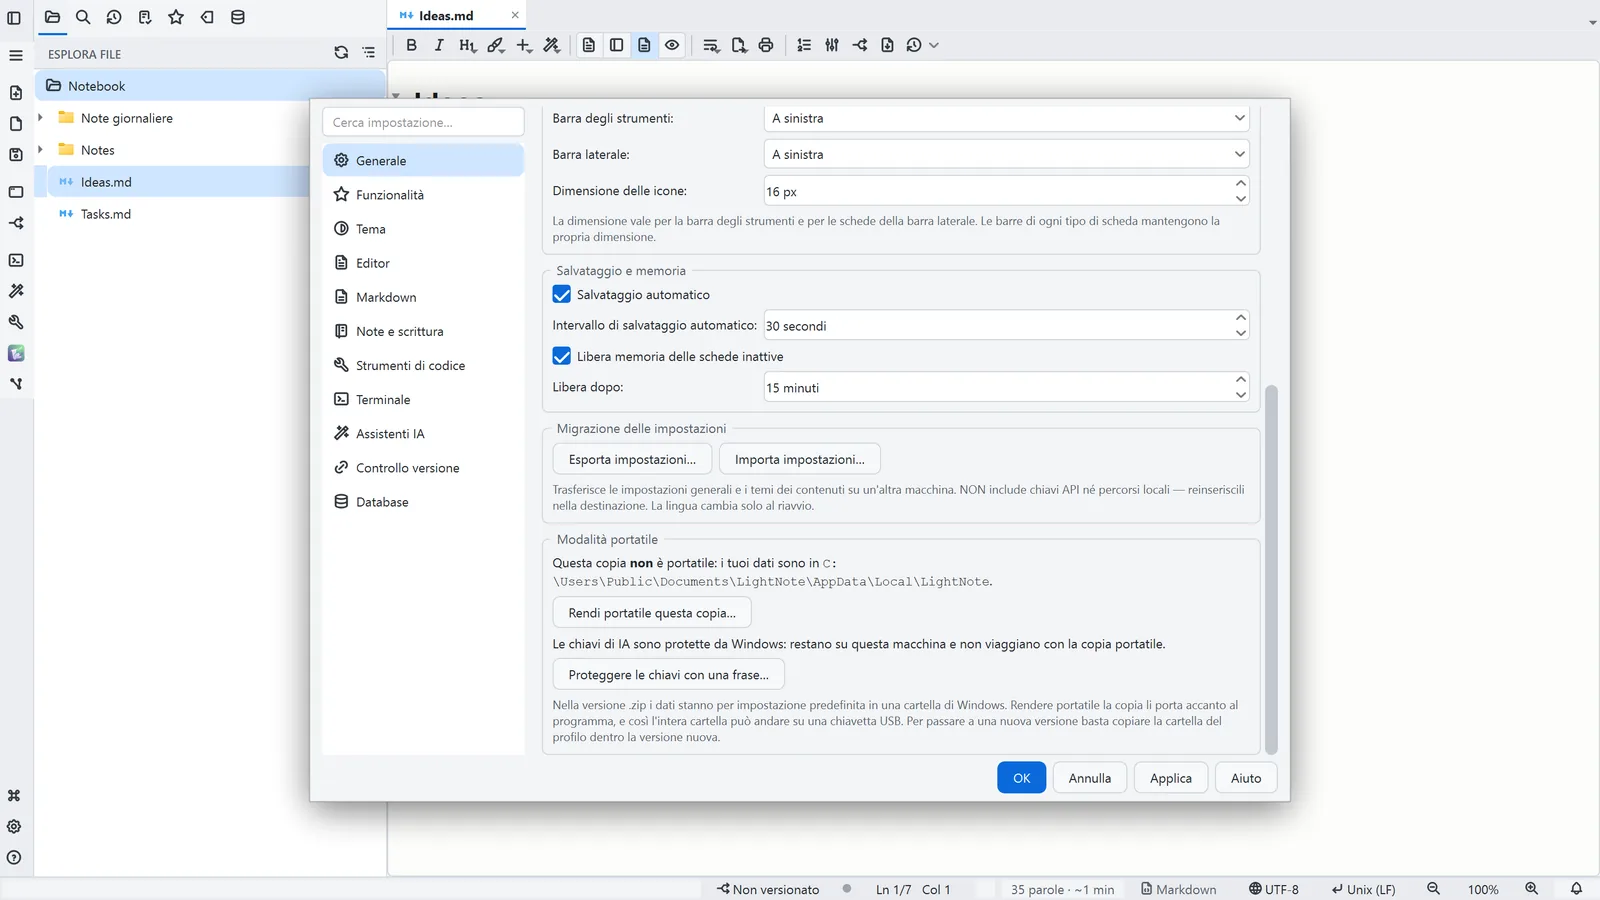
Task: Select the Funzionalità settings category
Action: pyautogui.click(x=423, y=195)
